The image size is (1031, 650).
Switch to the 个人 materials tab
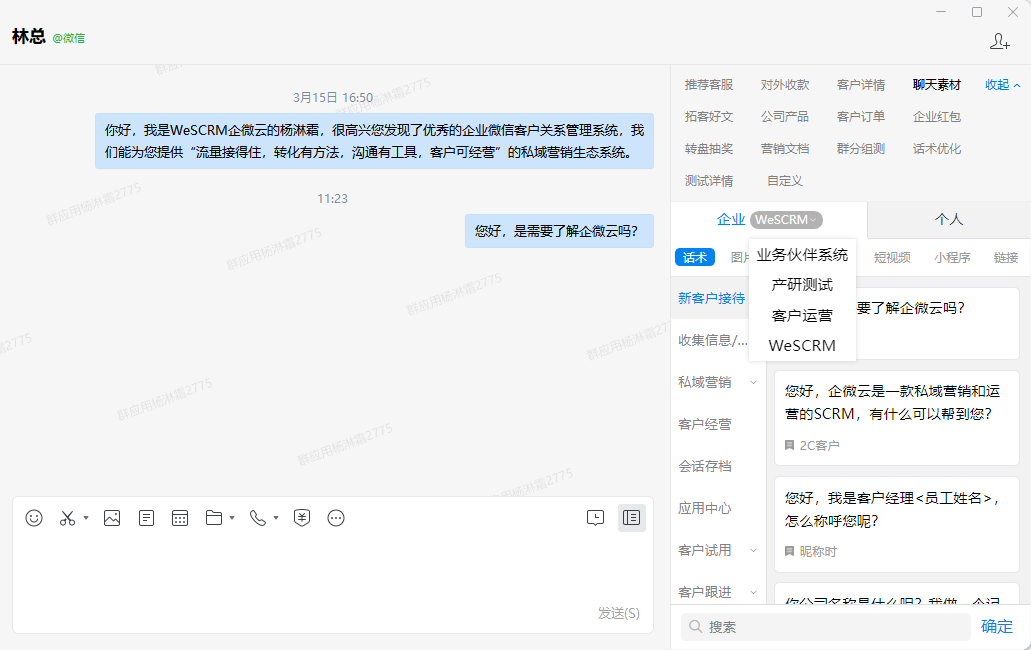click(949, 220)
